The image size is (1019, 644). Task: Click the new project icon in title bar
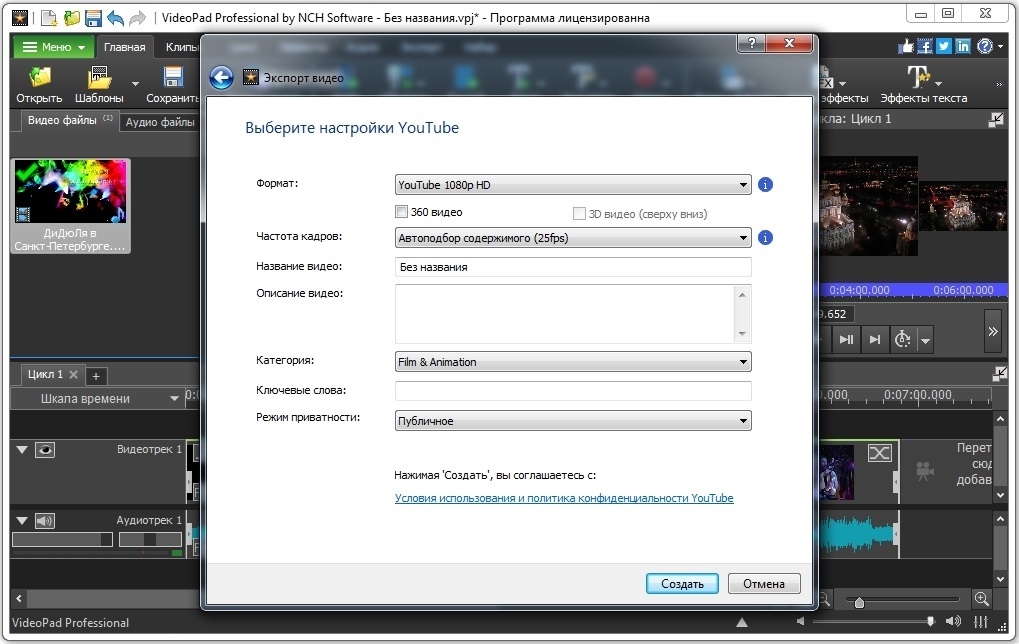(x=49, y=18)
